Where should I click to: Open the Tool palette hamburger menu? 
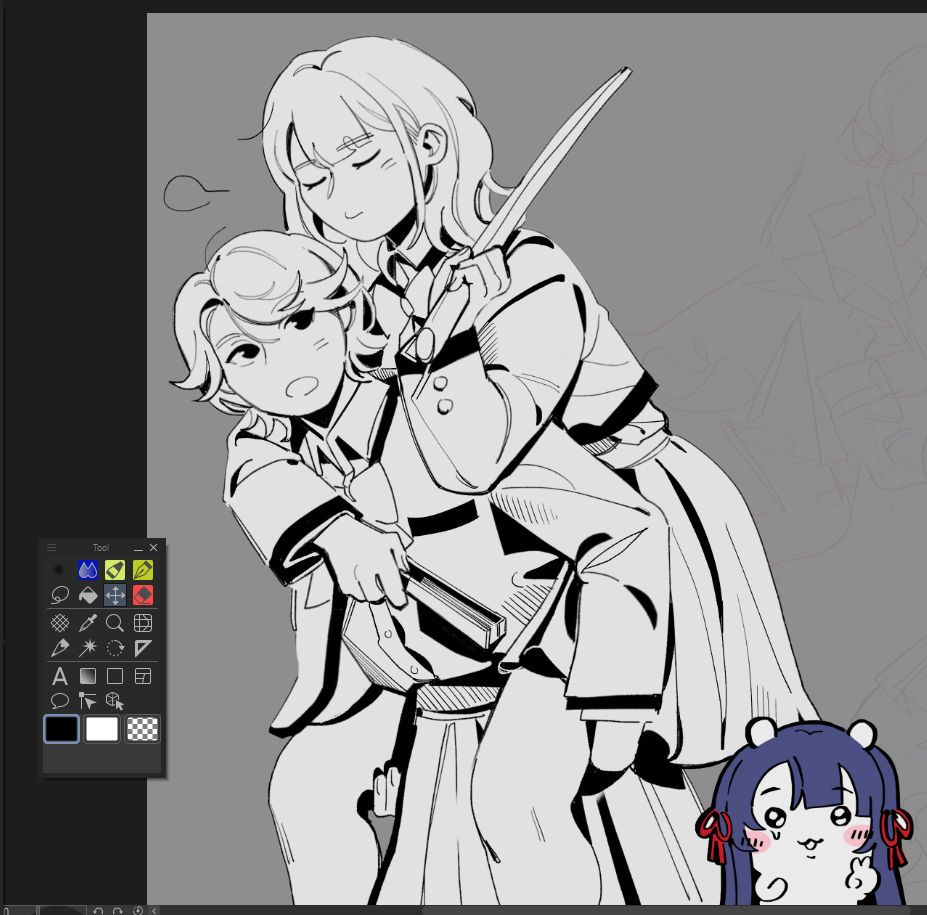52,548
